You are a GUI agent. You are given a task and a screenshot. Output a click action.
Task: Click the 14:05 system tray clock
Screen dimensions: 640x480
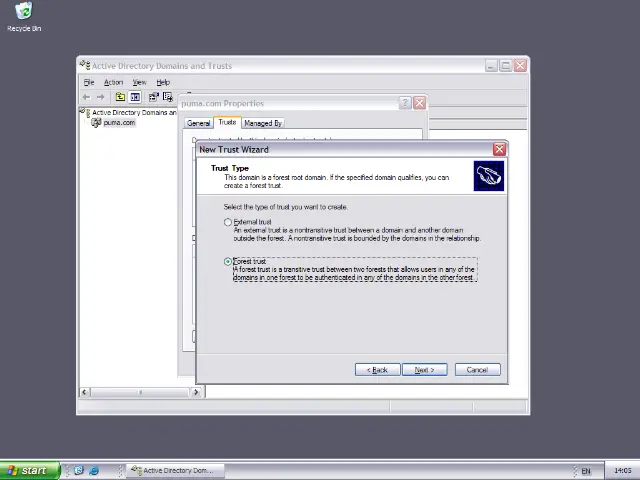(622, 471)
